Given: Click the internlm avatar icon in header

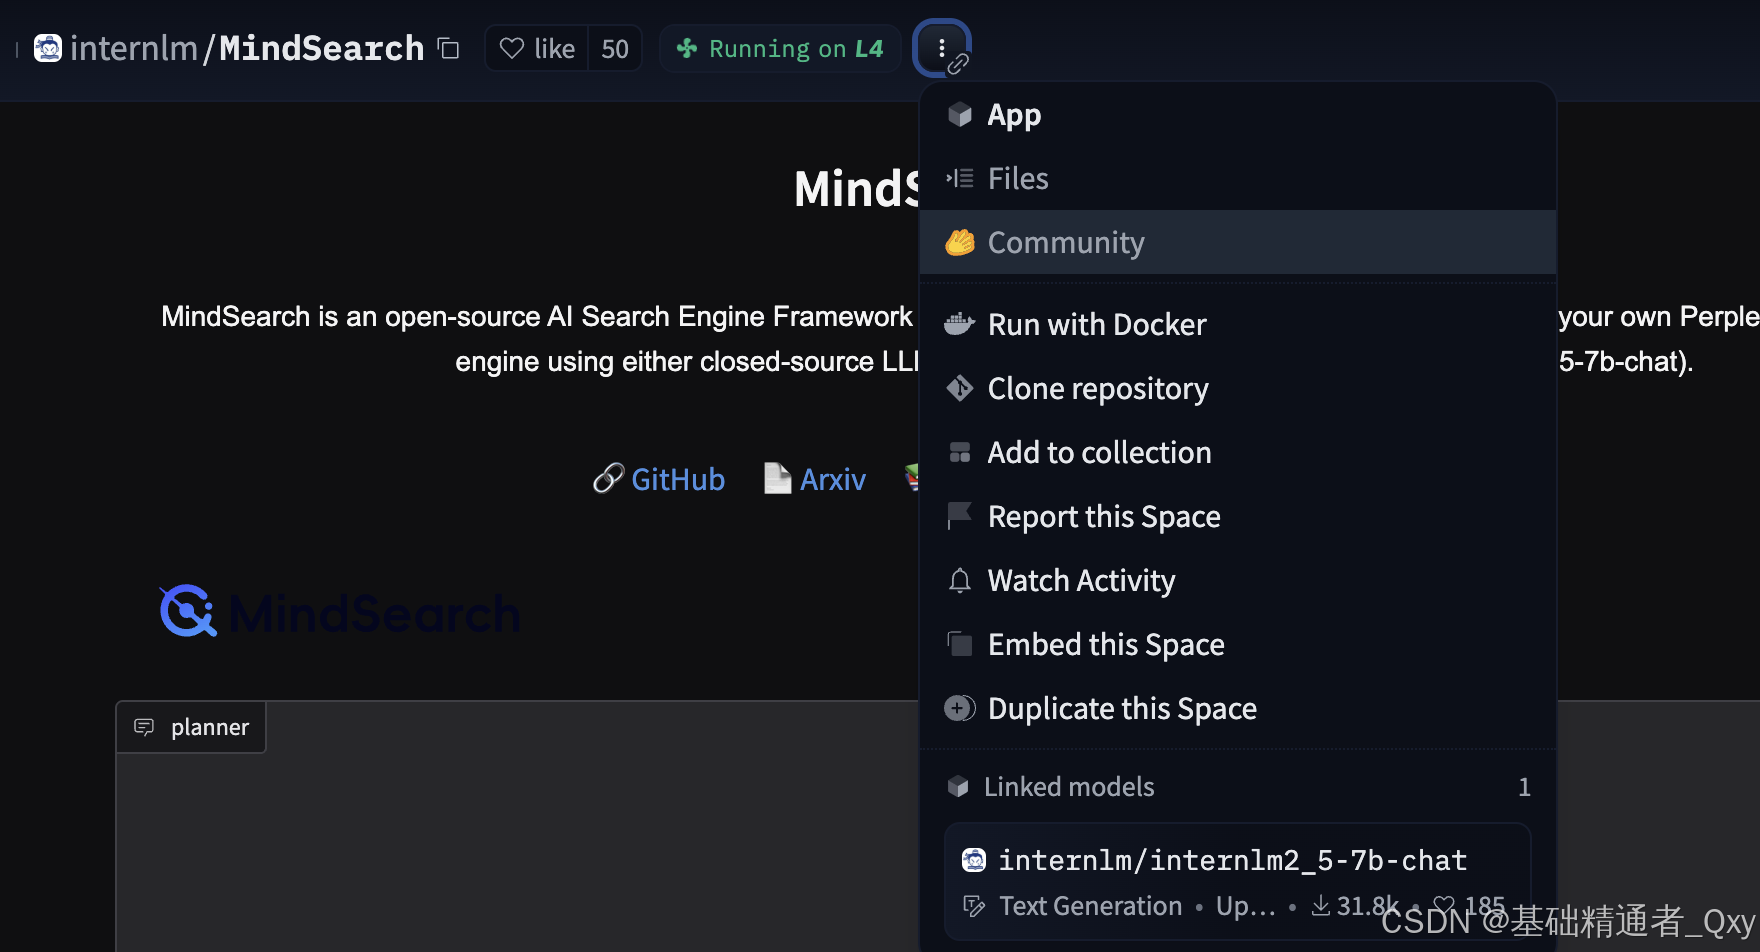Looking at the screenshot, I should coord(48,48).
